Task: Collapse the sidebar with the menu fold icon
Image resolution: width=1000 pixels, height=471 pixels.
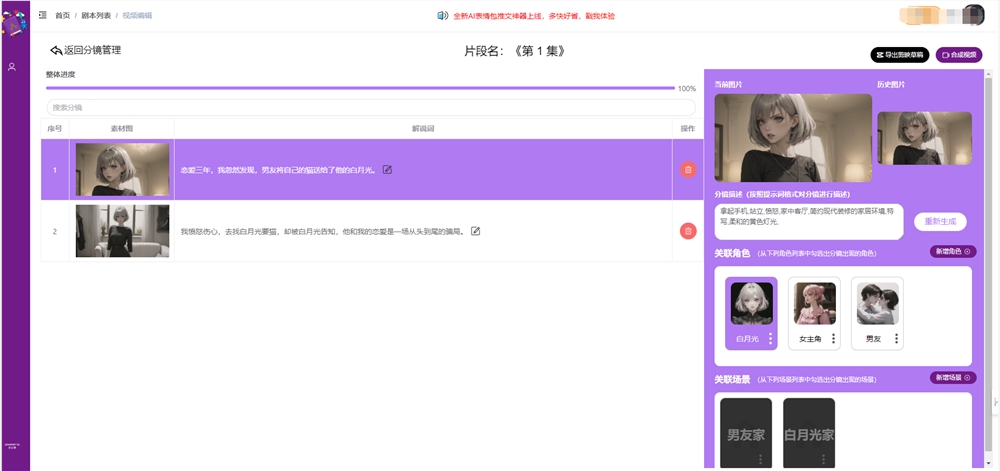Action: pos(42,15)
